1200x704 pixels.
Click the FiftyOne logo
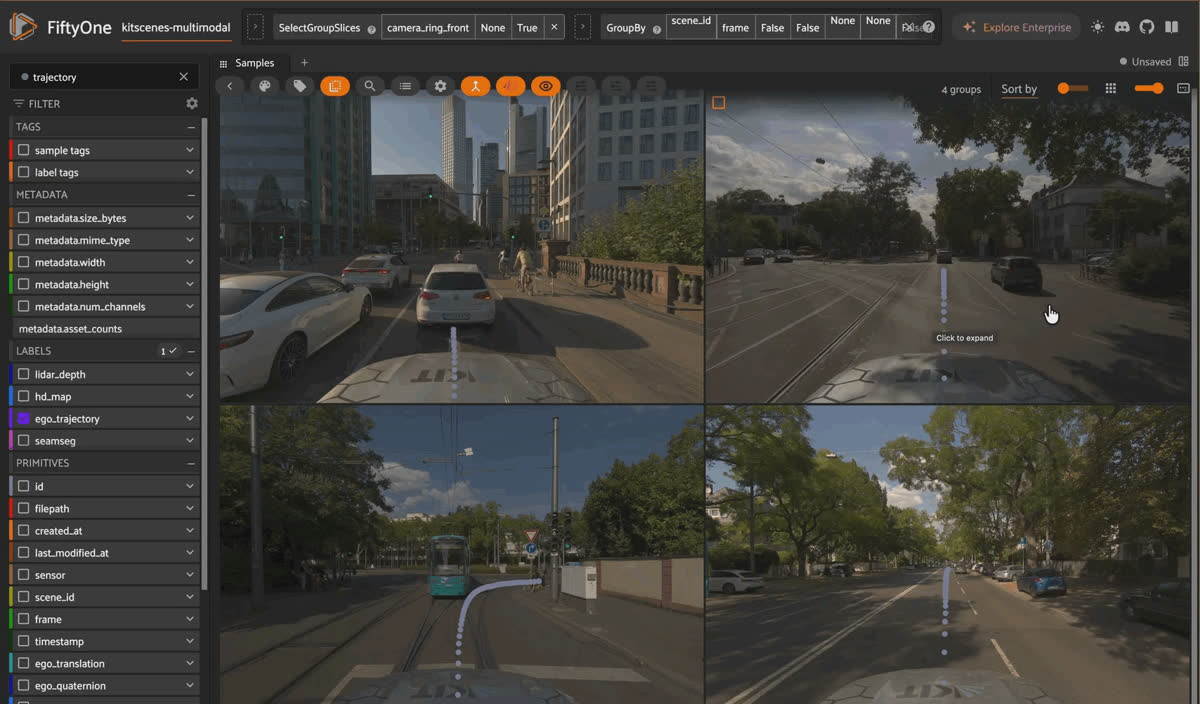(23, 27)
